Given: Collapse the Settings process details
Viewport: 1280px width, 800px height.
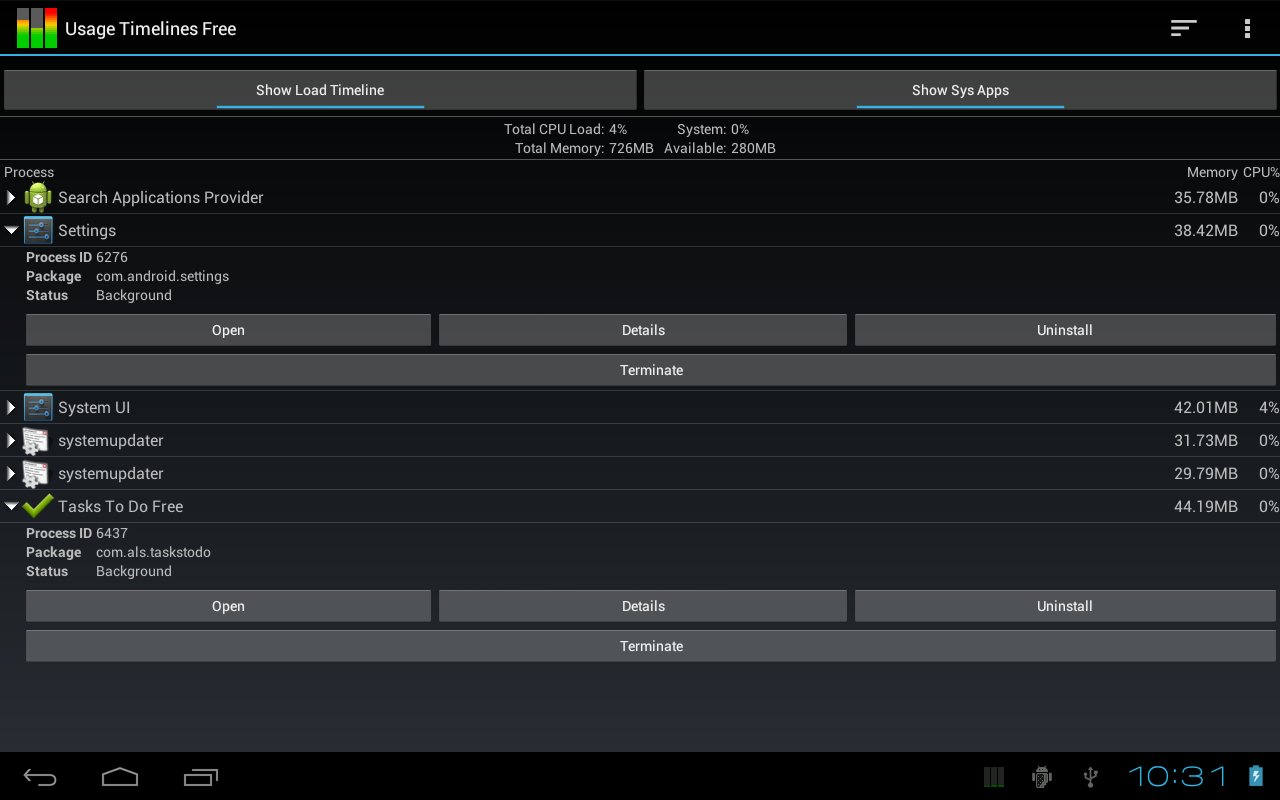Looking at the screenshot, I should (12, 230).
